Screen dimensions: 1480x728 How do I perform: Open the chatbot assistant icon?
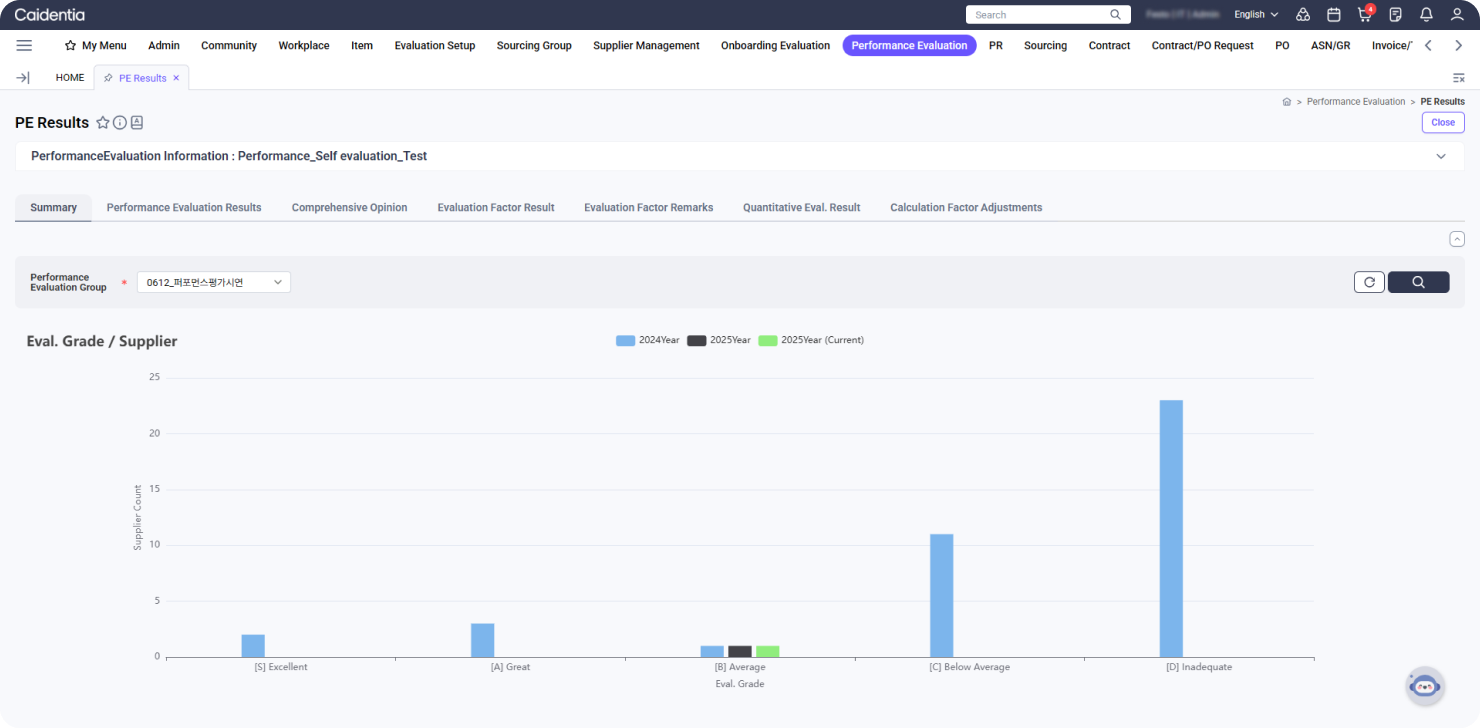tap(1425, 687)
